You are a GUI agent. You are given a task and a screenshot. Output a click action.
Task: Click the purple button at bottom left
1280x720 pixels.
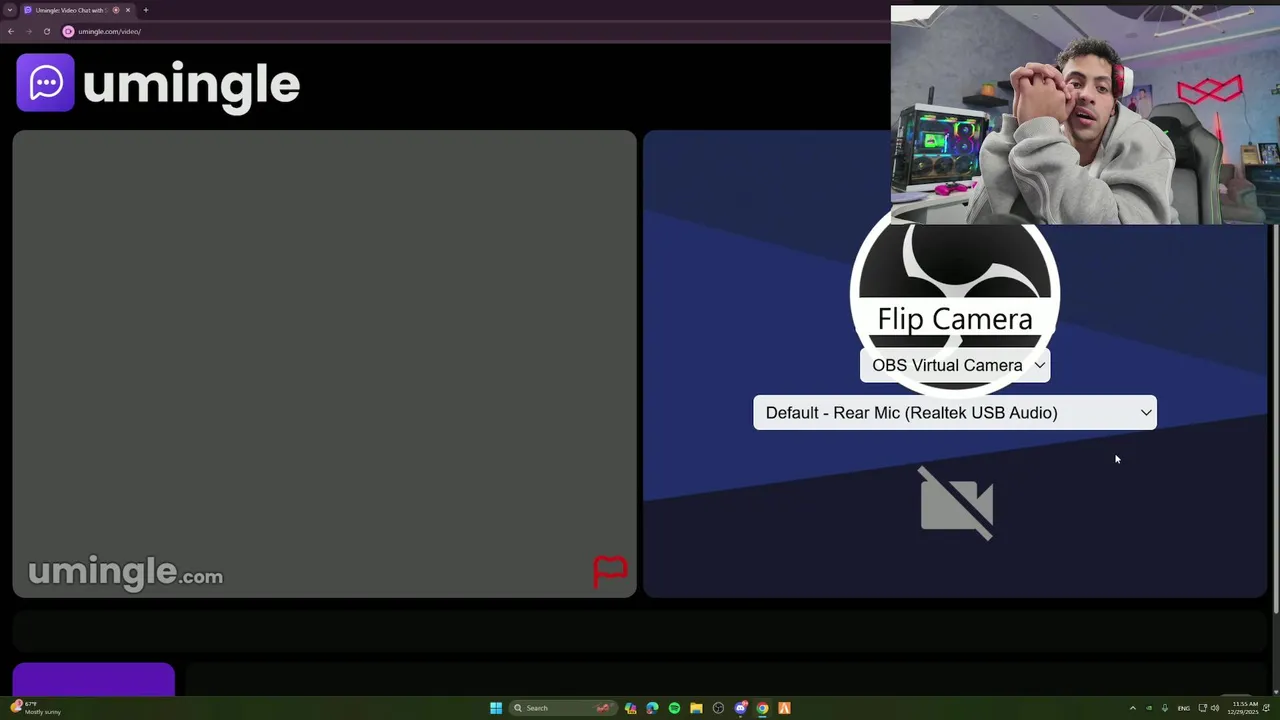(x=94, y=679)
